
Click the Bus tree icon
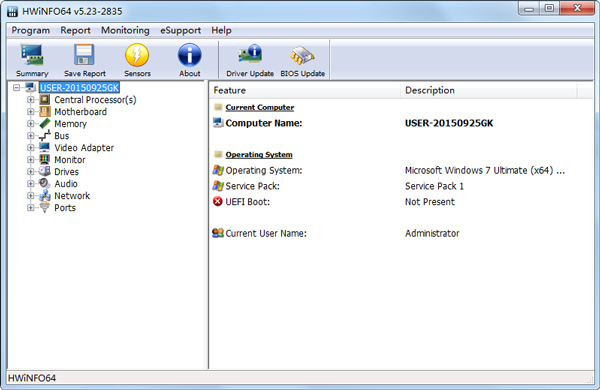pos(45,135)
